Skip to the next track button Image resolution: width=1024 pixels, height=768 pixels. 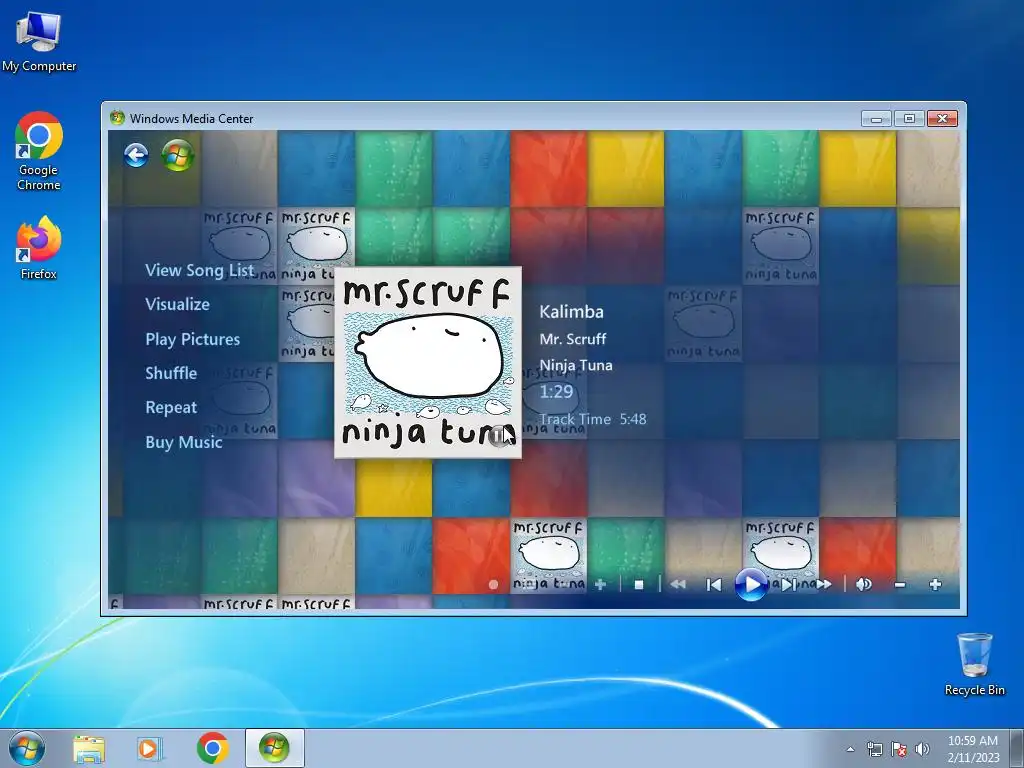click(x=789, y=584)
